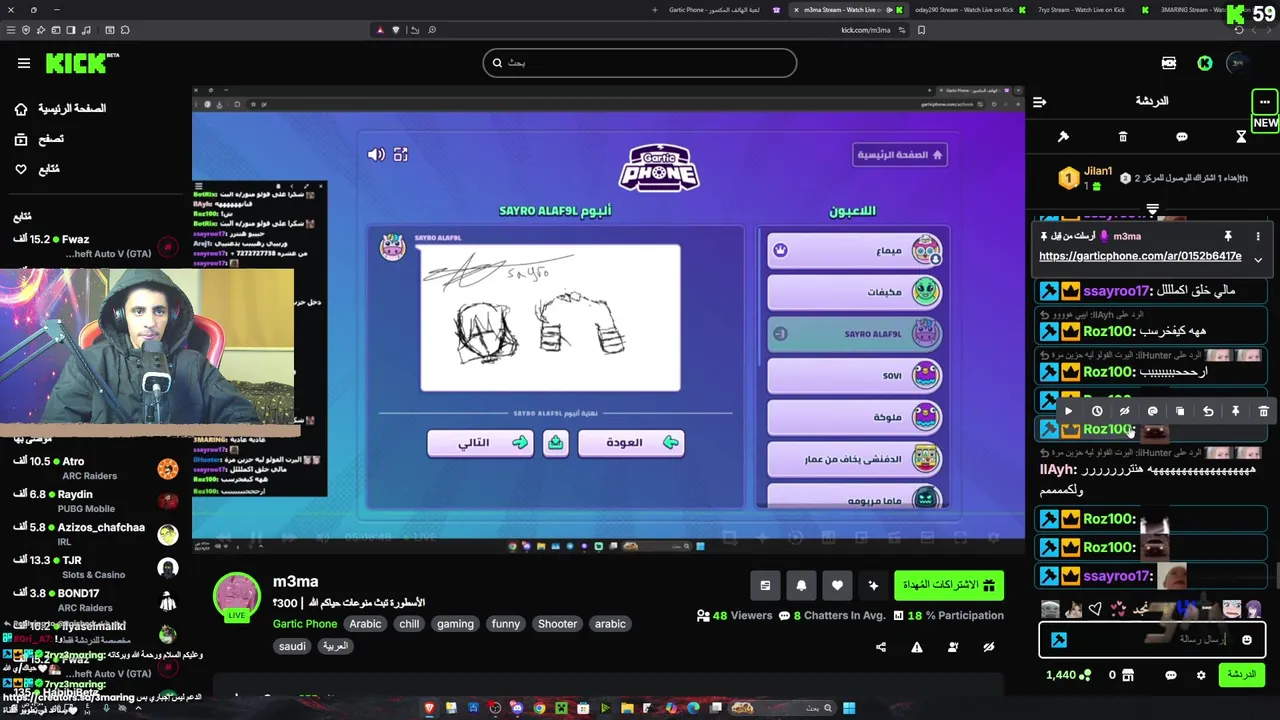1280x720 pixels.
Task: Open Raydin channel in sidebar
Action: point(95,501)
